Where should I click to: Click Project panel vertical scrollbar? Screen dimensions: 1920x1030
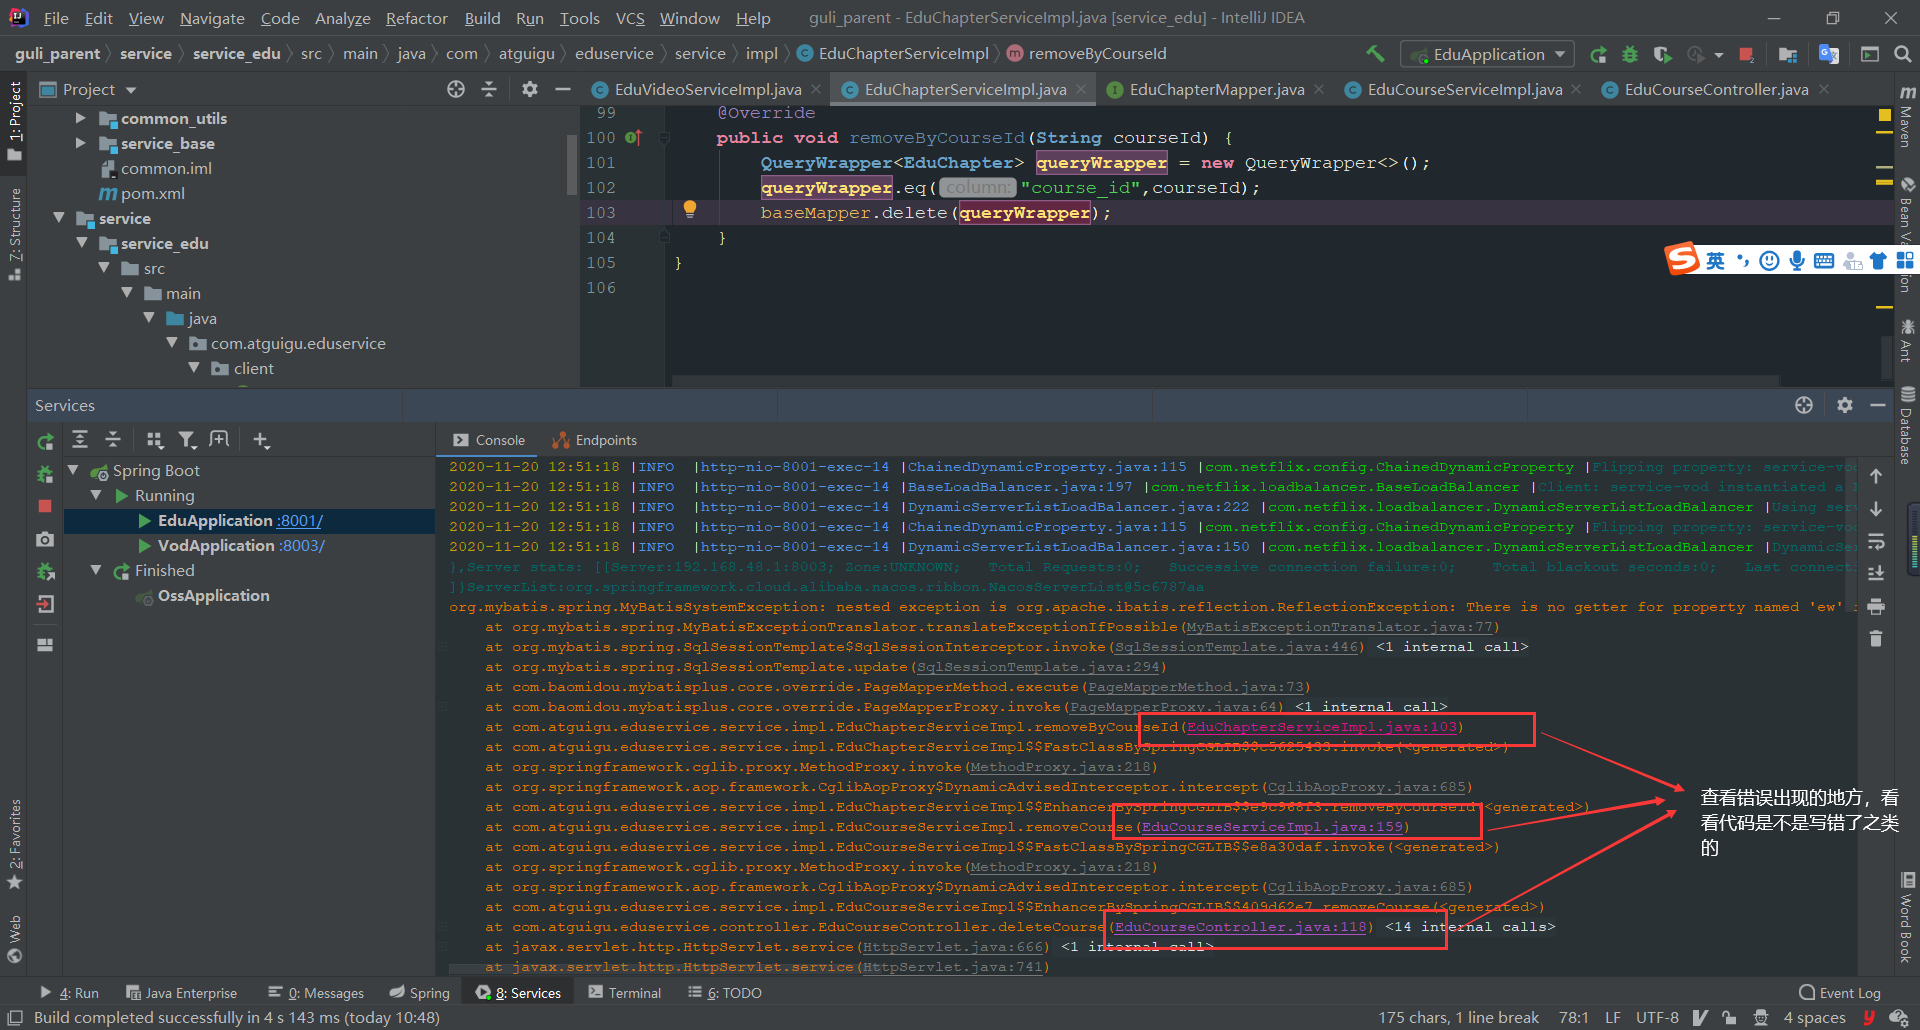click(572, 165)
